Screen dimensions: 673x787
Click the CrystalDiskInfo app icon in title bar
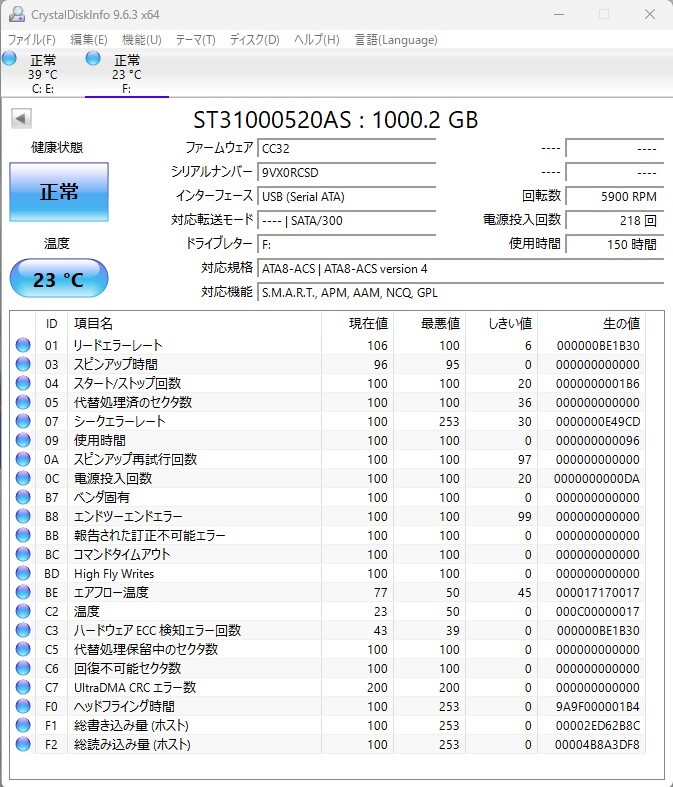17,15
